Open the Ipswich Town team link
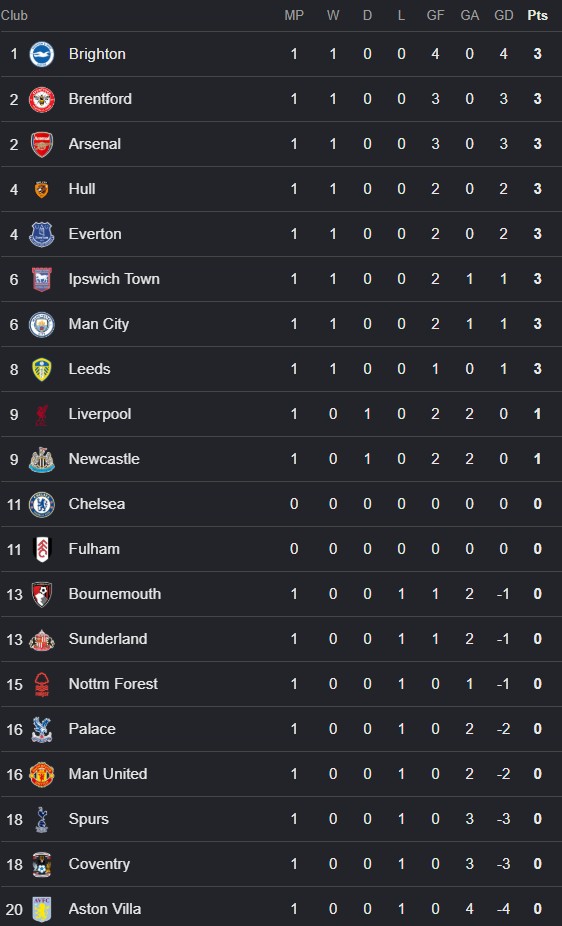Screen dimensions: 562x926 [x=114, y=279]
